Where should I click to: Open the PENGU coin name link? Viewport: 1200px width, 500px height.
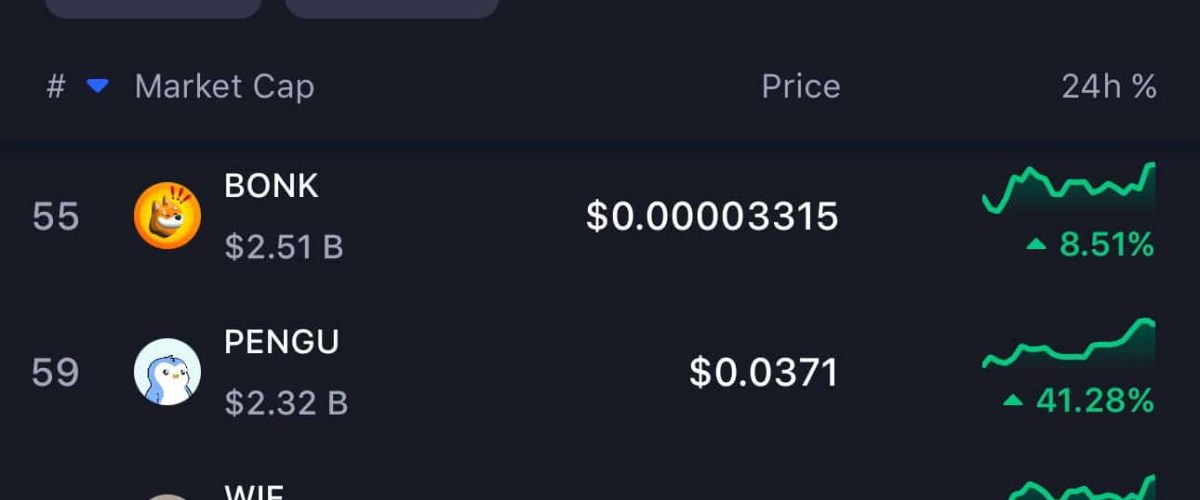click(x=281, y=342)
